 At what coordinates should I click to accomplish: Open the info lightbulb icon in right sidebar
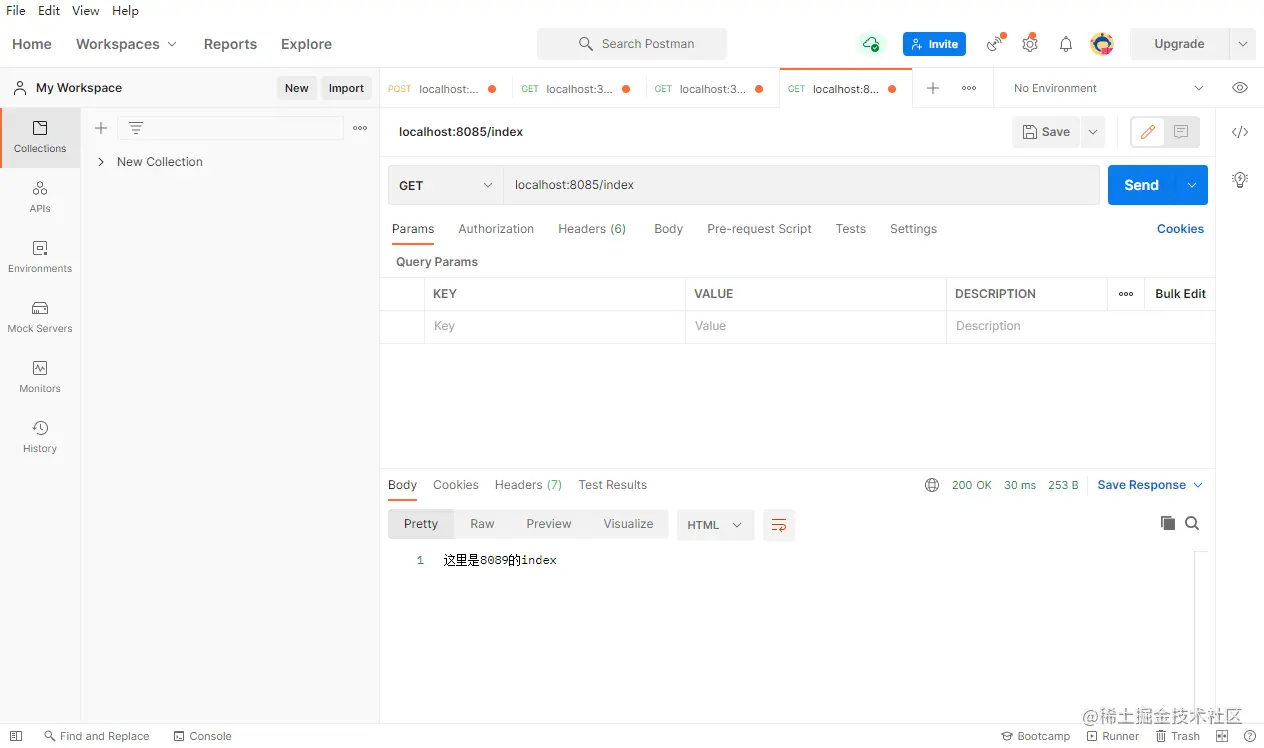(1240, 180)
